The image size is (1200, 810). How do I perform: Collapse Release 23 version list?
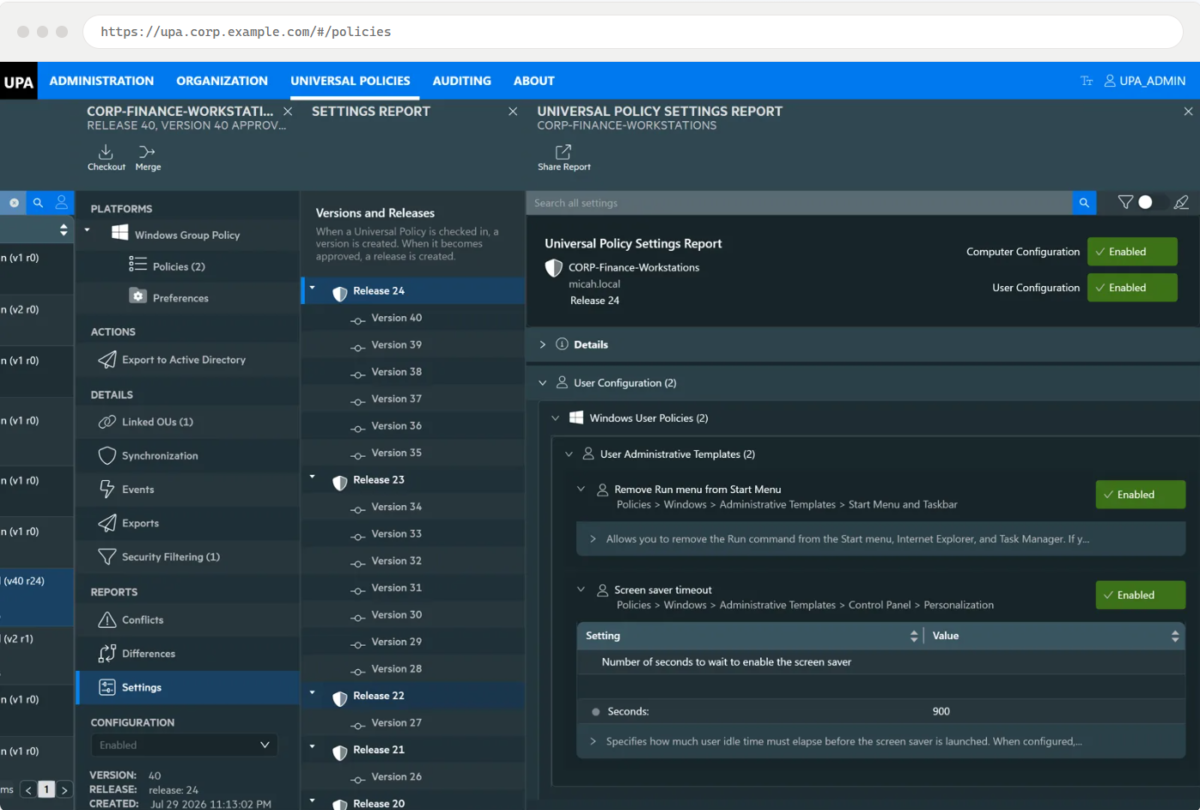tap(311, 477)
